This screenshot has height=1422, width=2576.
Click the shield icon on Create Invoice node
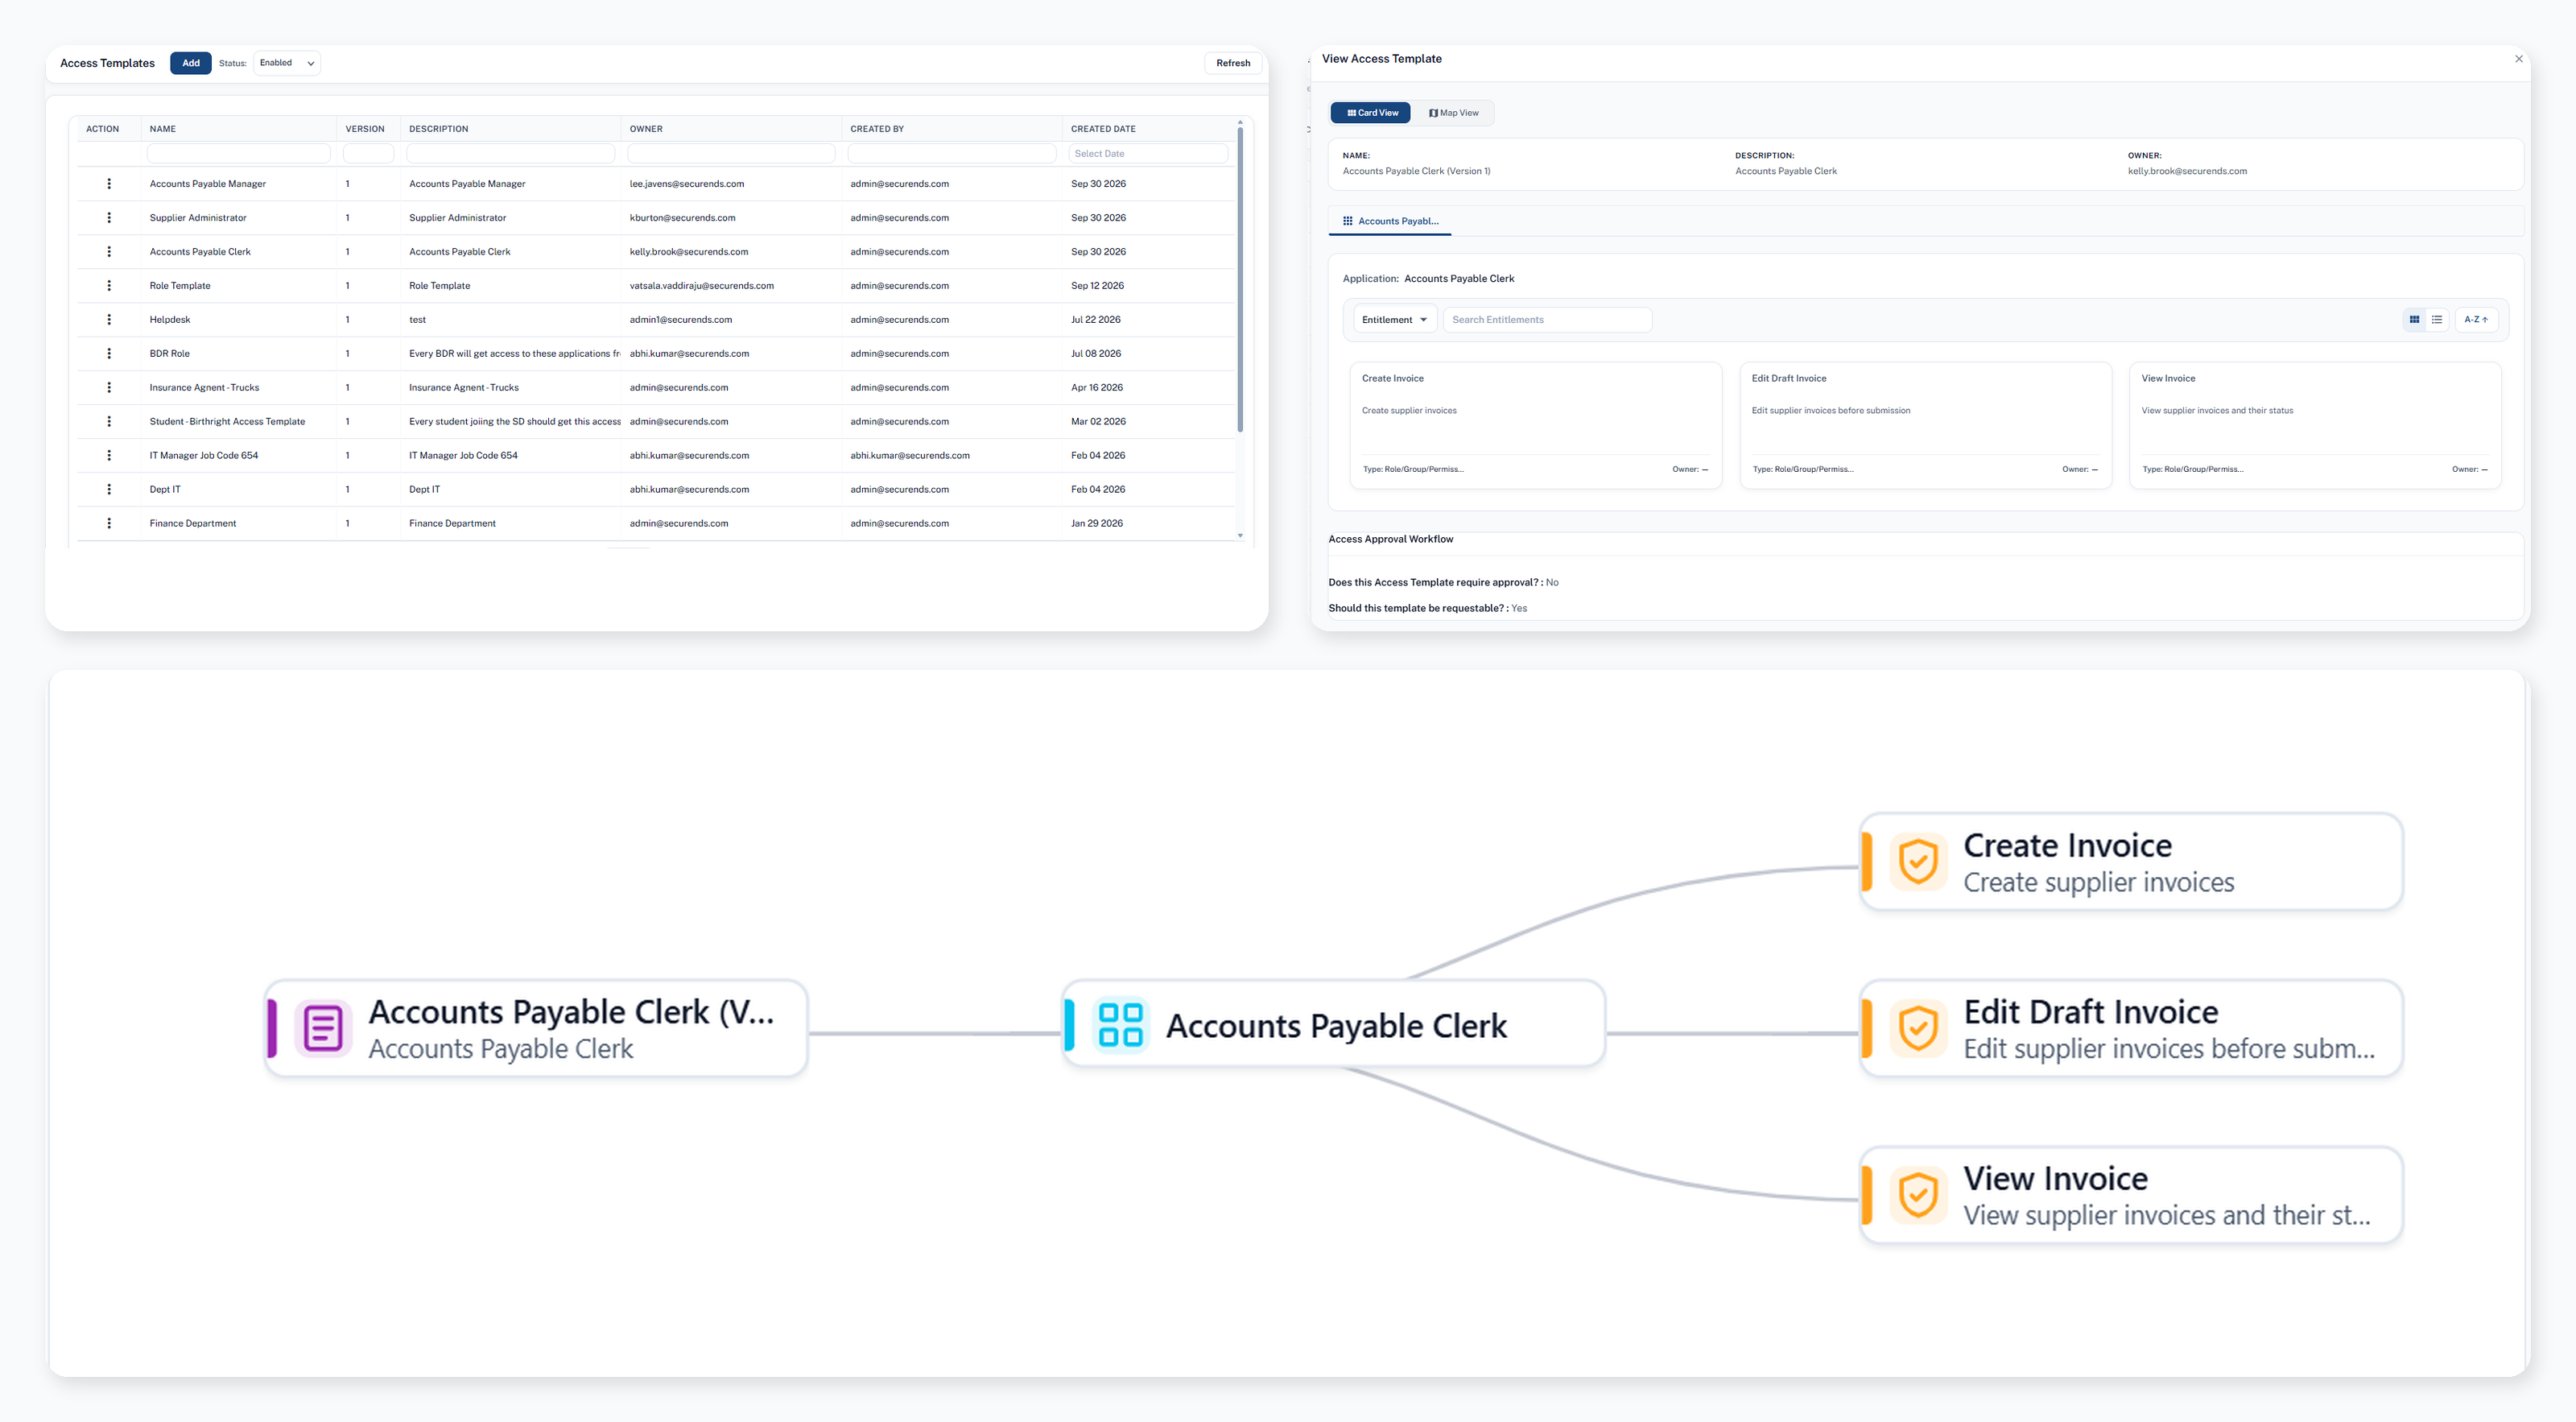(x=1918, y=862)
